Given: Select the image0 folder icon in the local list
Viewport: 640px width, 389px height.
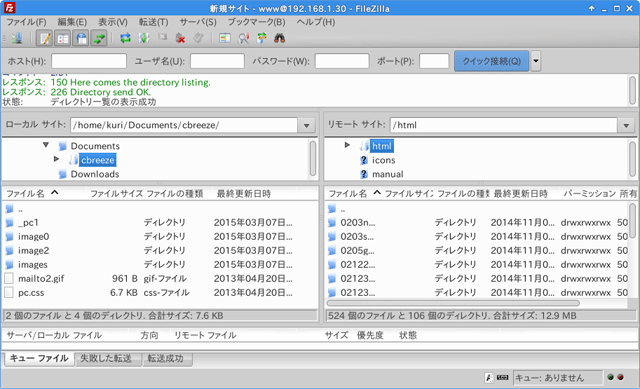Looking at the screenshot, I should (9, 237).
